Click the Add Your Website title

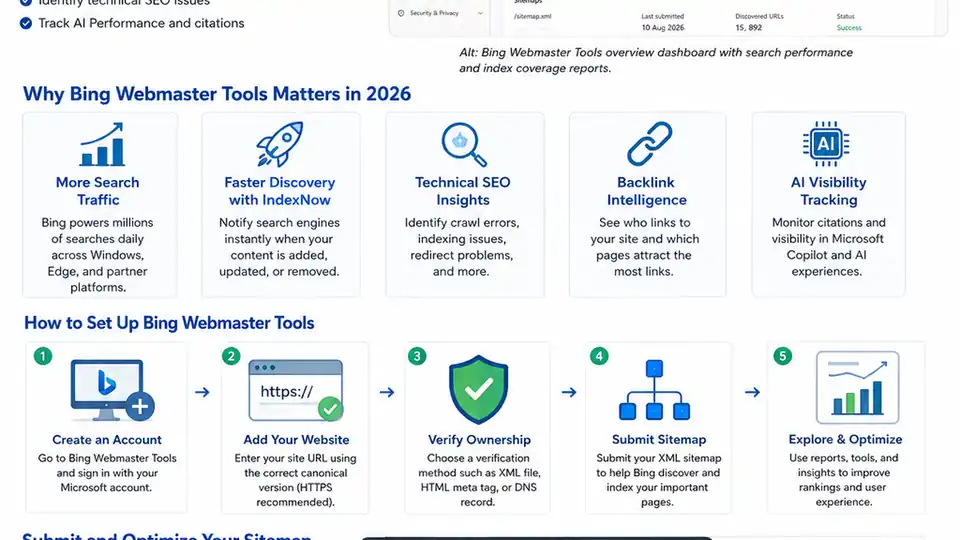click(x=296, y=440)
